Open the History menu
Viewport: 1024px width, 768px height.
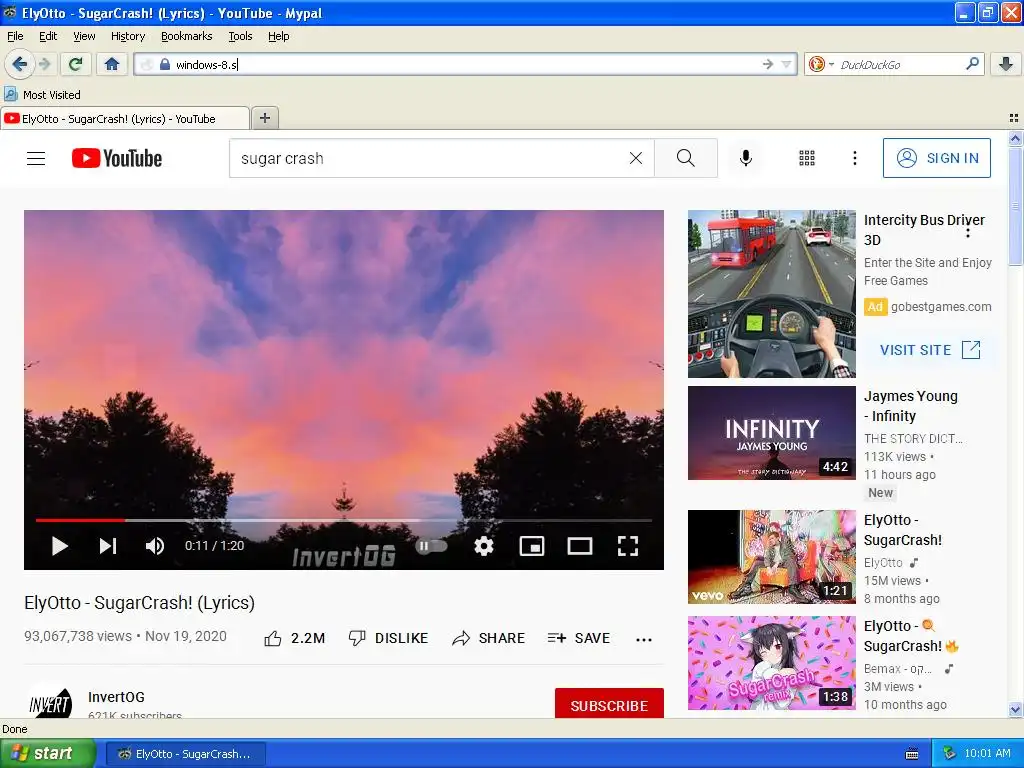click(128, 37)
